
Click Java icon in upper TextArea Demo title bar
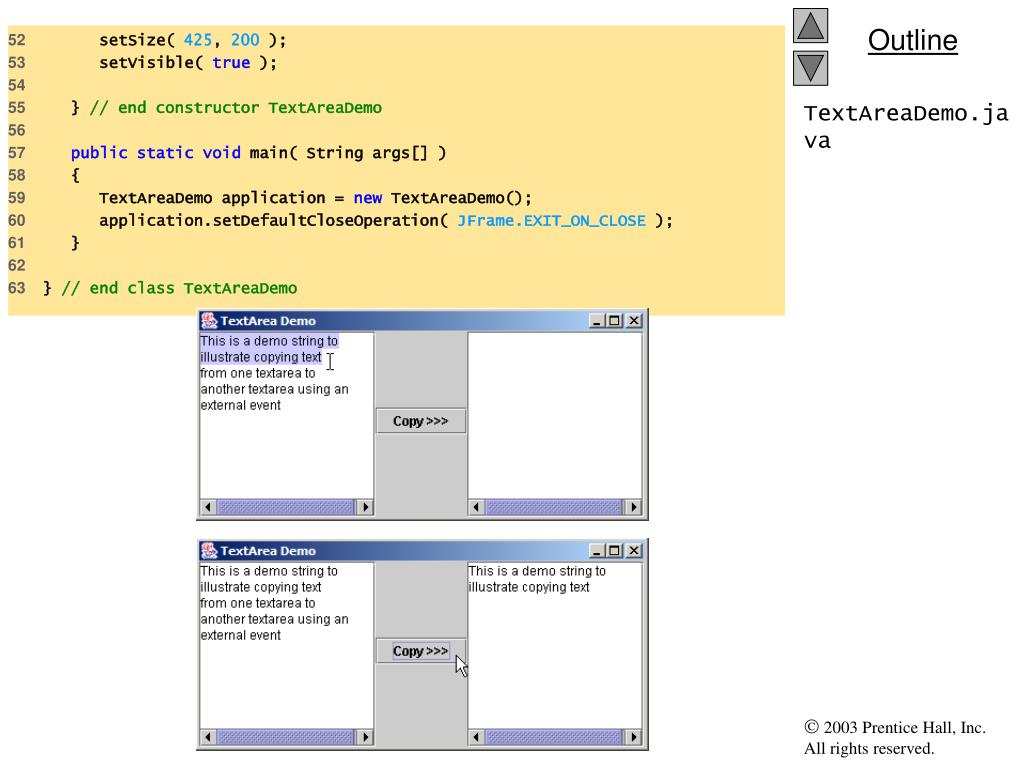tap(209, 321)
